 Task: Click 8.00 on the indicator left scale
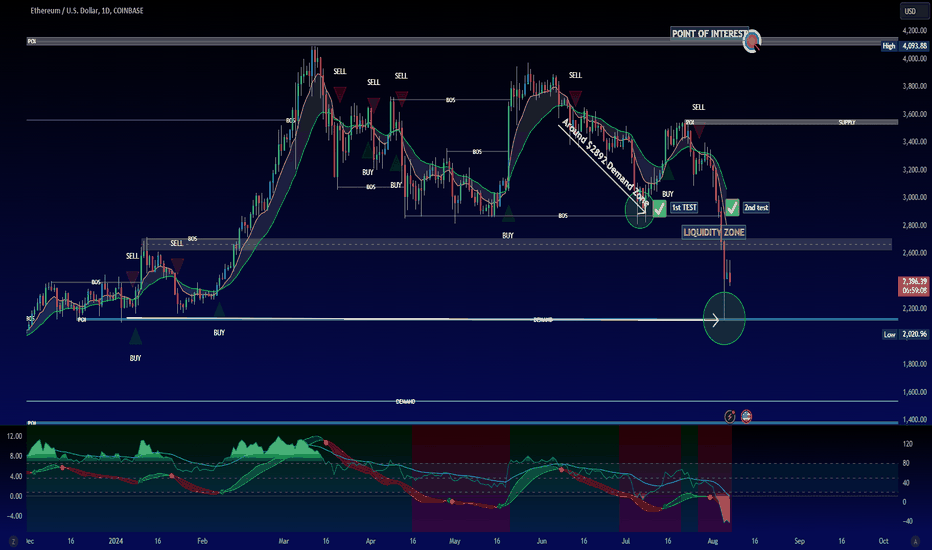tap(16, 456)
